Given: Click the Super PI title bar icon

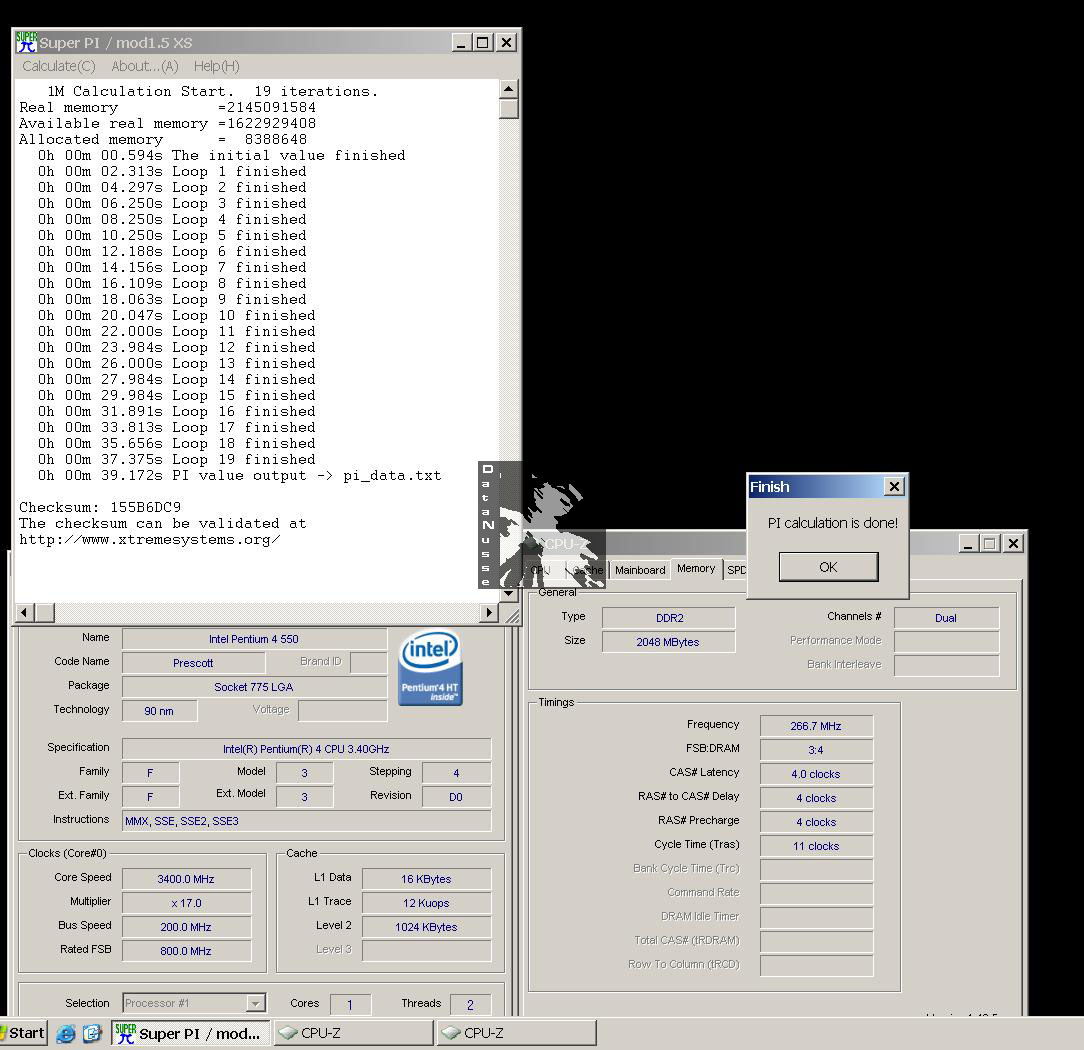Looking at the screenshot, I should 26,42.
